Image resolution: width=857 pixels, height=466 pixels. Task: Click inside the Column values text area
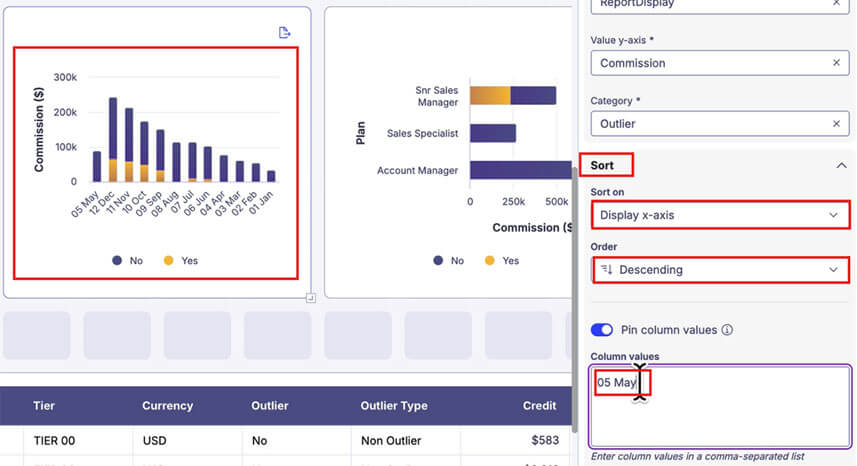[720, 406]
